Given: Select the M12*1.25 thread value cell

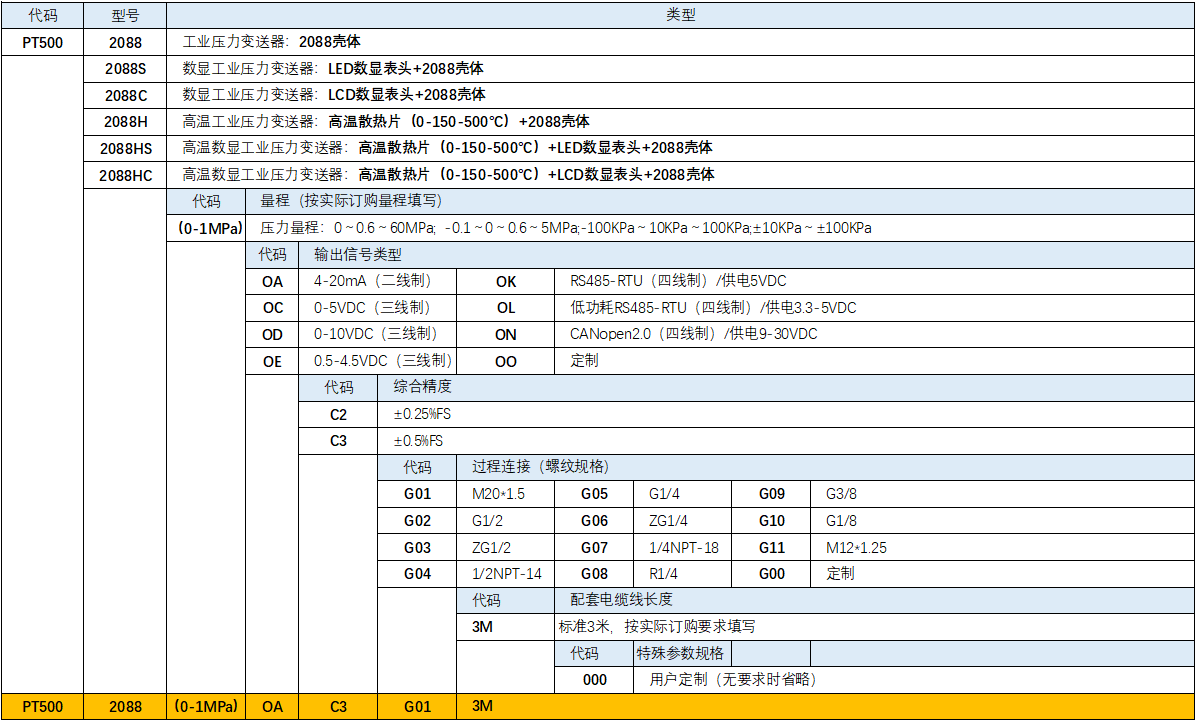Looking at the screenshot, I should (x=856, y=548).
